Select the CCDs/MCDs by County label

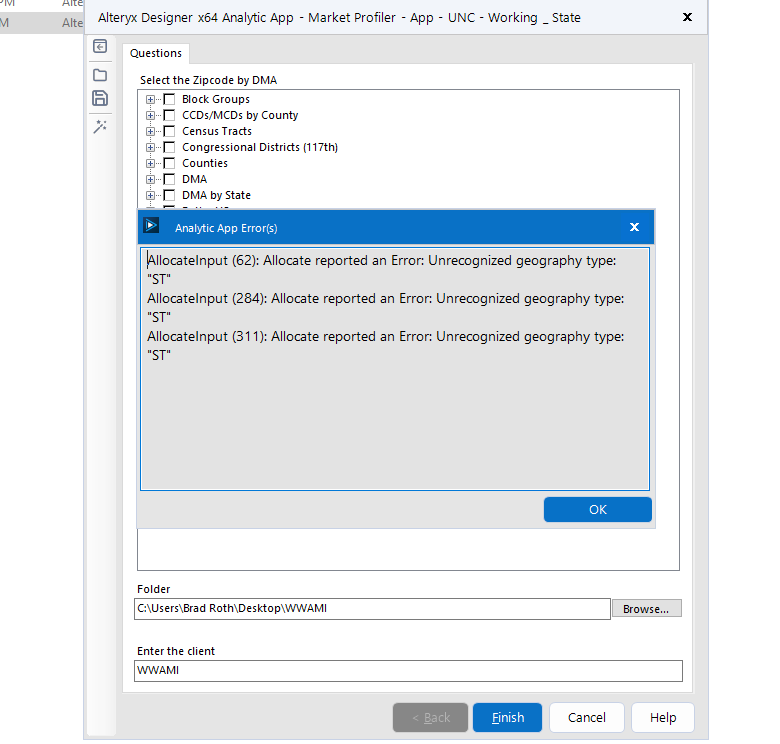[240, 115]
